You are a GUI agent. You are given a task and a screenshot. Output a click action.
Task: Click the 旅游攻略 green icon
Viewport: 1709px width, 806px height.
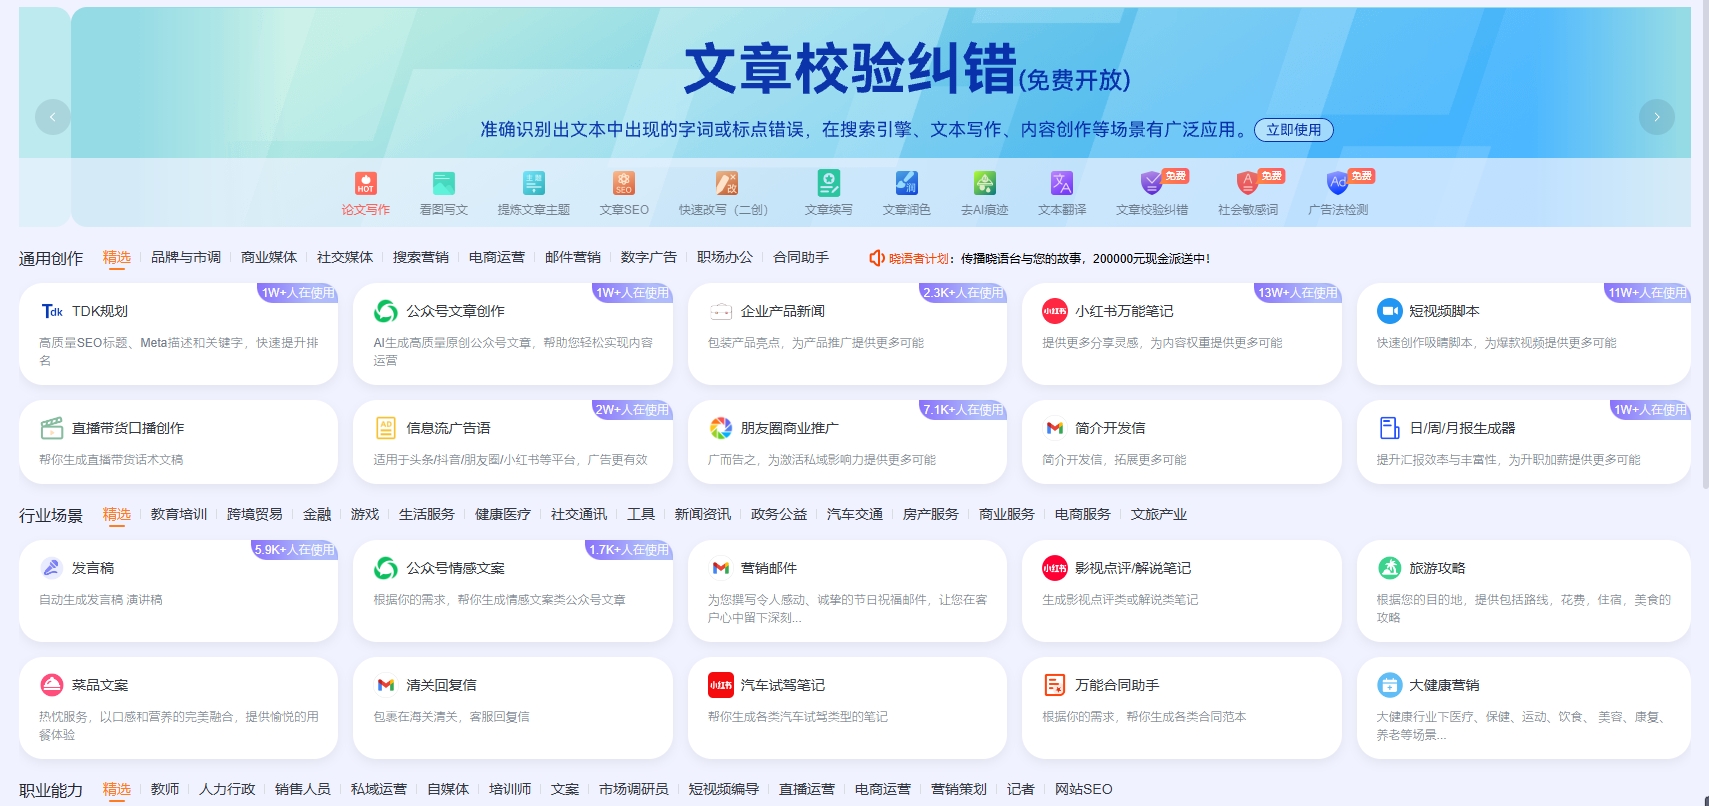tap(1389, 568)
